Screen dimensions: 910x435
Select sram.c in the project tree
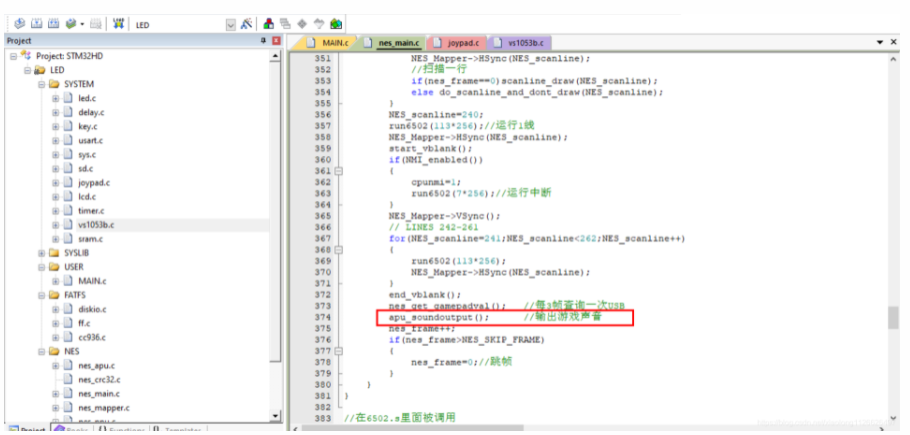pyautogui.click(x=90, y=239)
